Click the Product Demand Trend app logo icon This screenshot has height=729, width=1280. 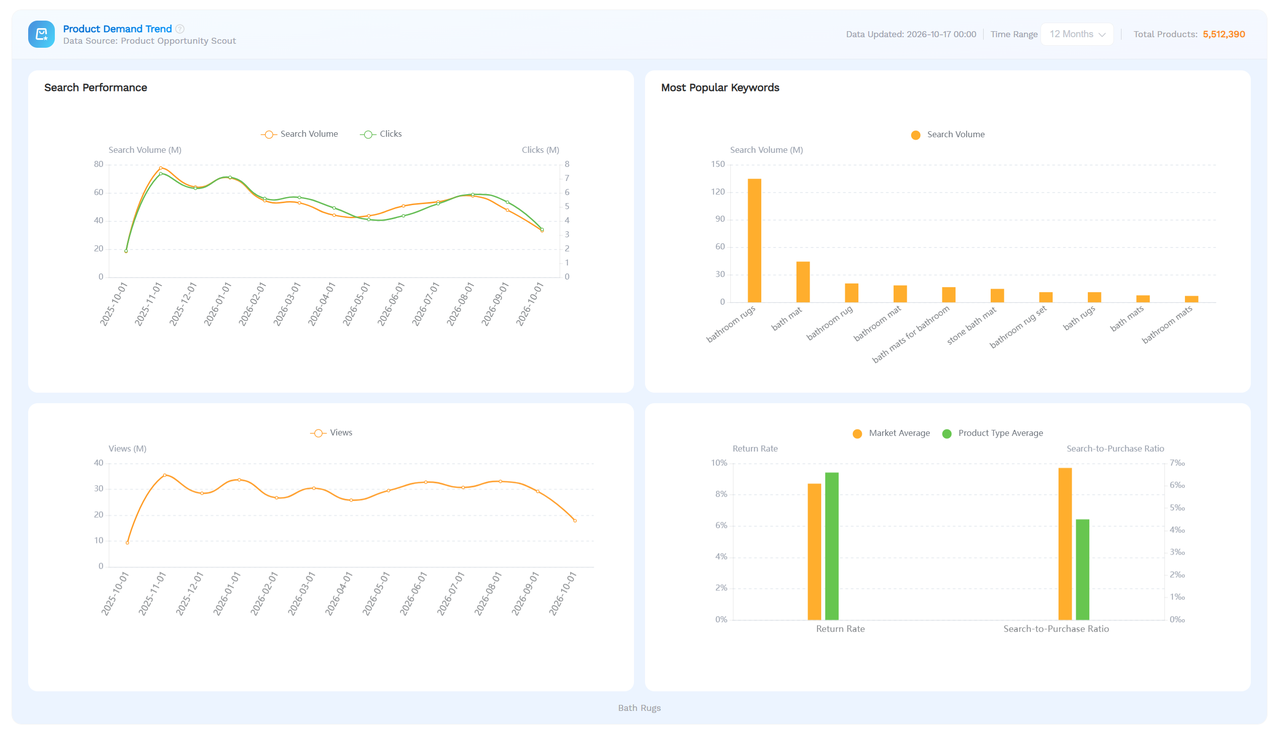41,34
